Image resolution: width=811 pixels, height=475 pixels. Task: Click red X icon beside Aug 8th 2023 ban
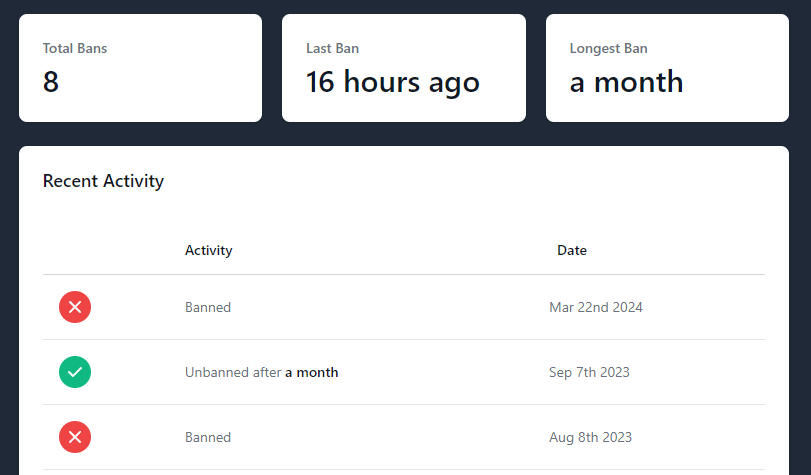point(75,437)
